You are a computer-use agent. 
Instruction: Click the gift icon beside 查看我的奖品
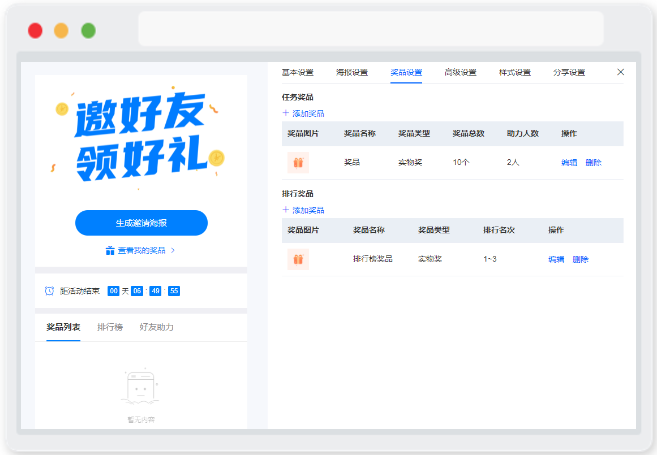pos(110,251)
